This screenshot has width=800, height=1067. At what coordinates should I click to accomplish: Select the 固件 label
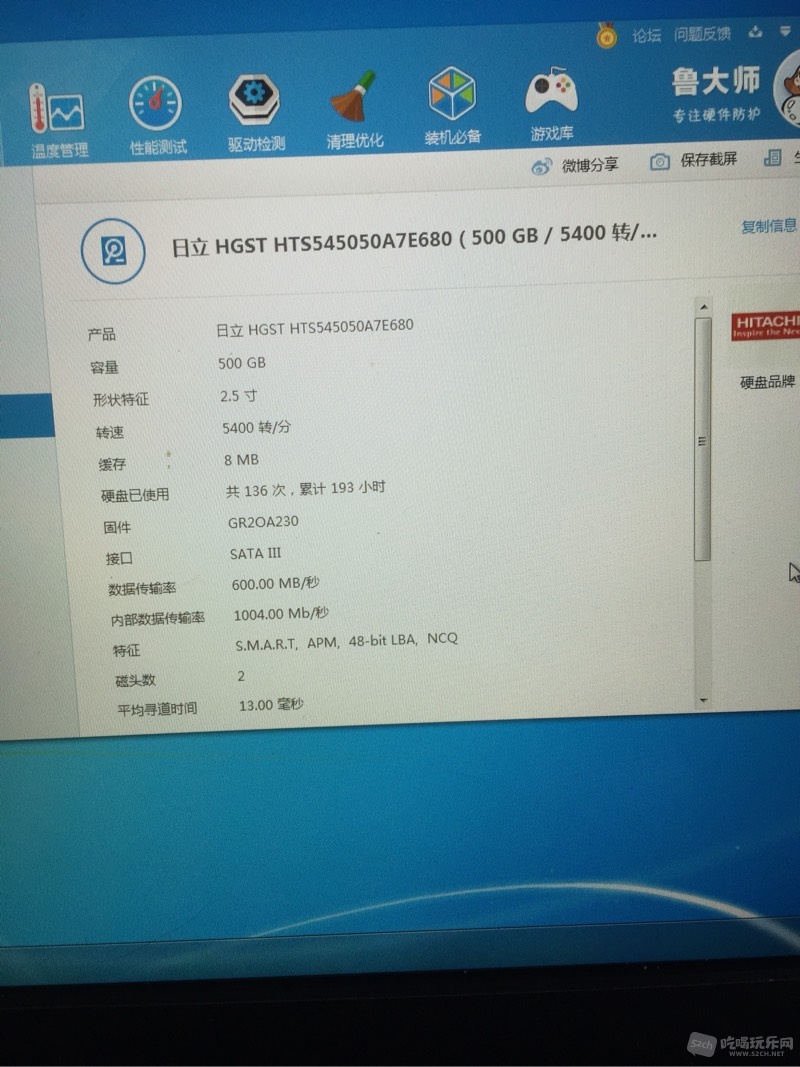click(x=117, y=527)
